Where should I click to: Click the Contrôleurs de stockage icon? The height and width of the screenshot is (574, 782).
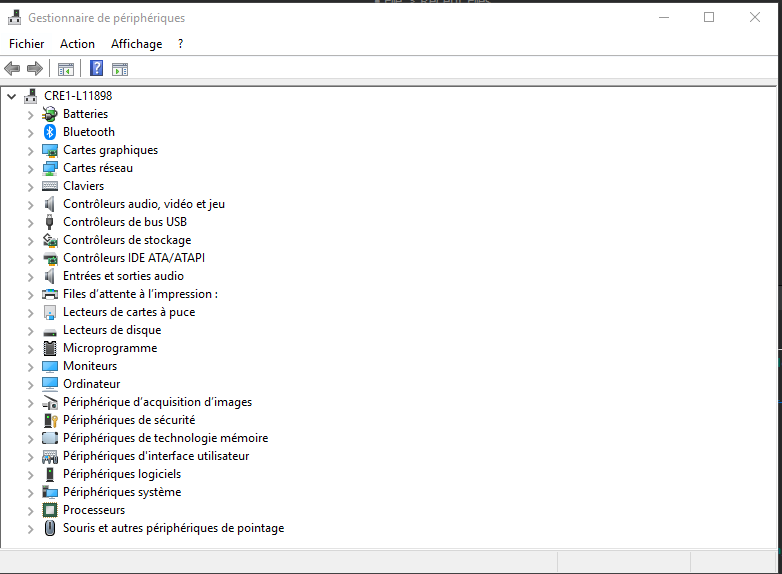pyautogui.click(x=50, y=240)
